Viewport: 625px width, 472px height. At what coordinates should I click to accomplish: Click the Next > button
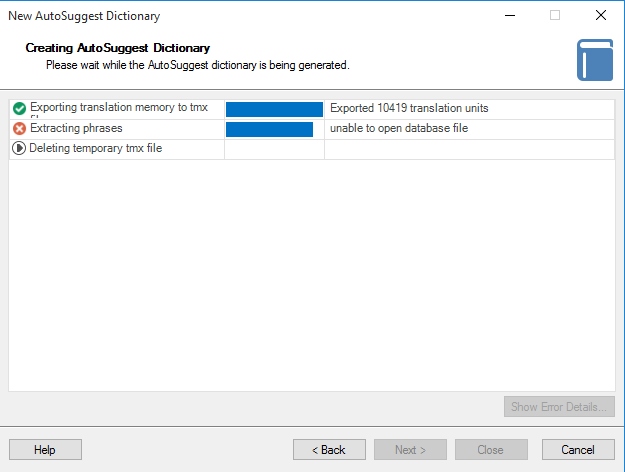(410, 450)
